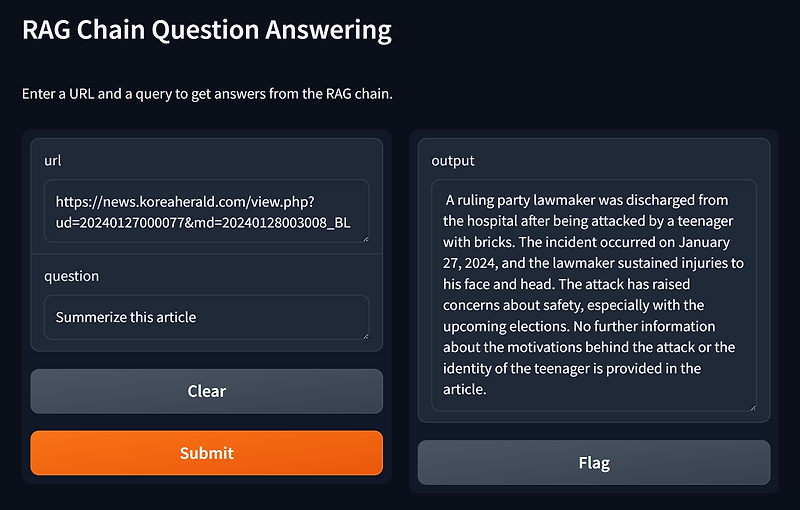Click the 'RAG Chain Question Answering' heading
This screenshot has height=510, width=800.
[207, 30]
